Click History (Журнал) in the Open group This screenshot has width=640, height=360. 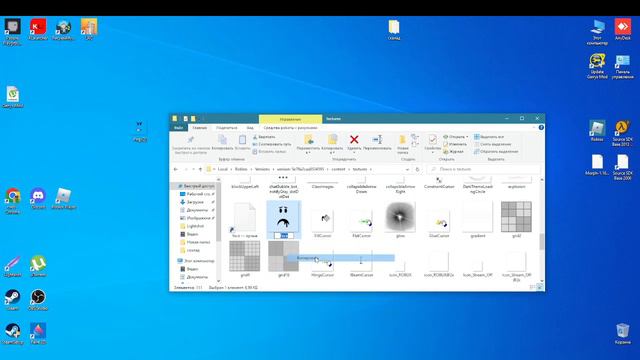pyautogui.click(x=453, y=151)
